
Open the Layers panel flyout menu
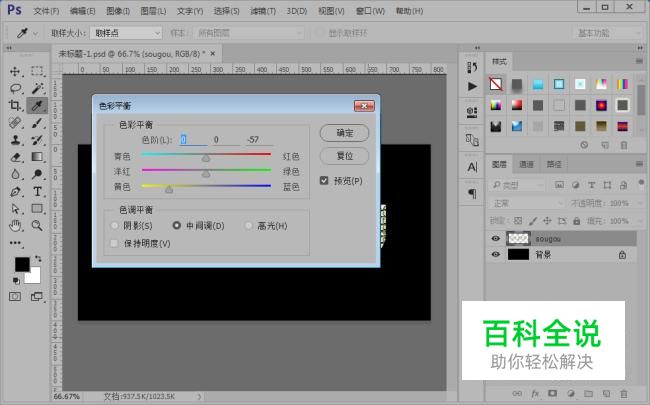639,165
